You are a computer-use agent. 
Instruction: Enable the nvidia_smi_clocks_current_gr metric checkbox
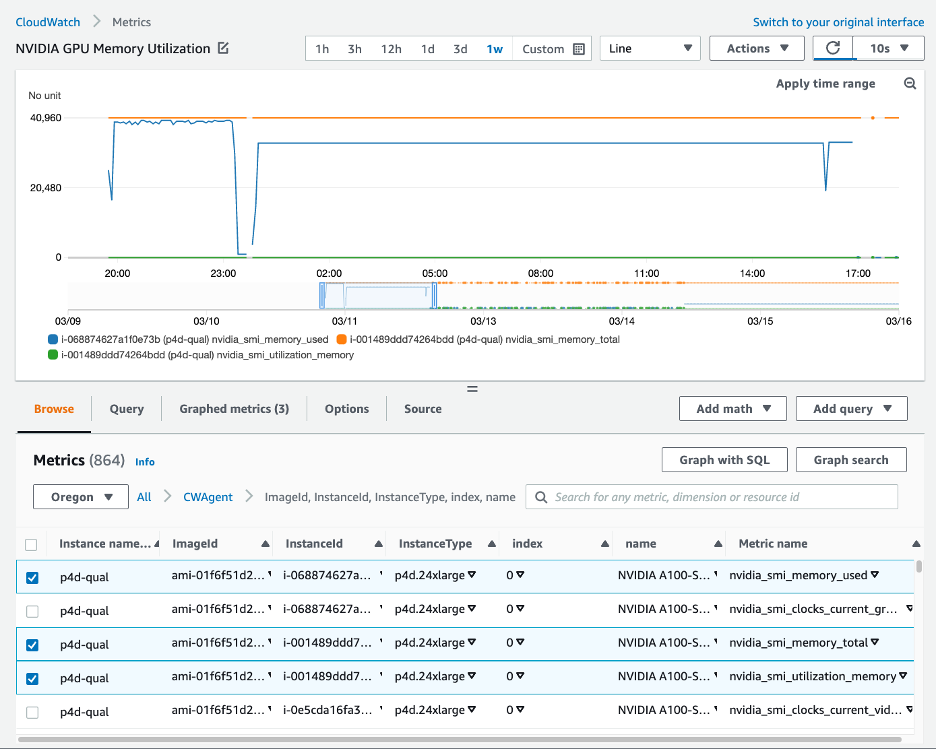pyautogui.click(x=31, y=610)
